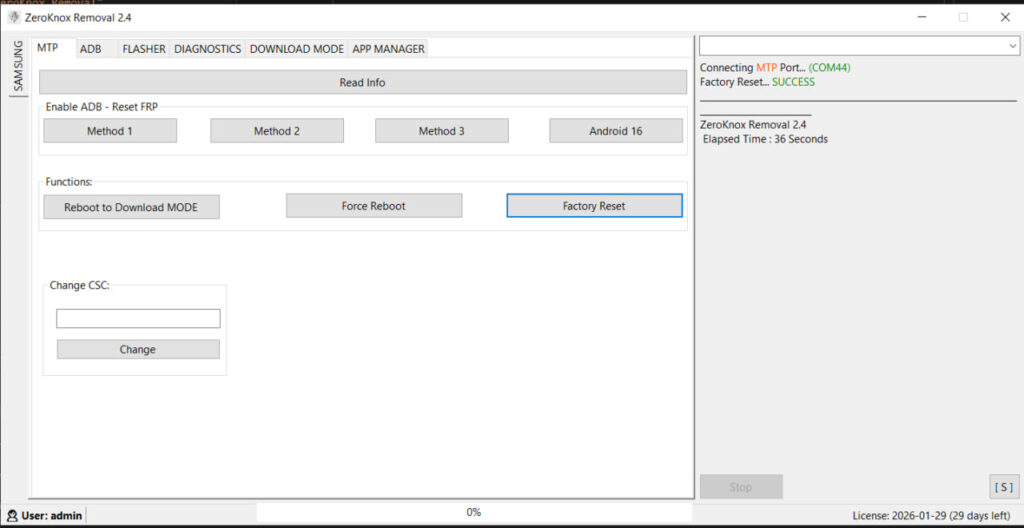1024x528 pixels.
Task: Switch to the MTP tab
Action: tap(47, 48)
